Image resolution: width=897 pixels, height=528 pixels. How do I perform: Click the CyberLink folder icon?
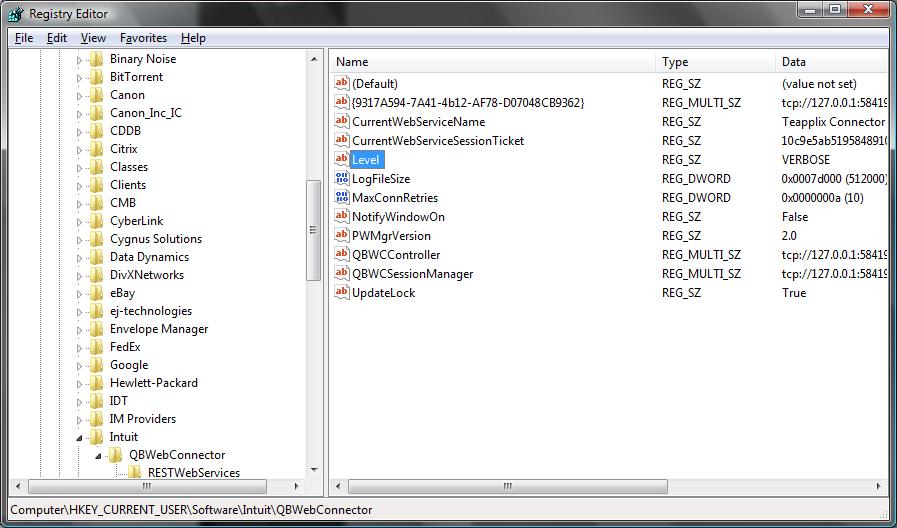click(x=97, y=221)
